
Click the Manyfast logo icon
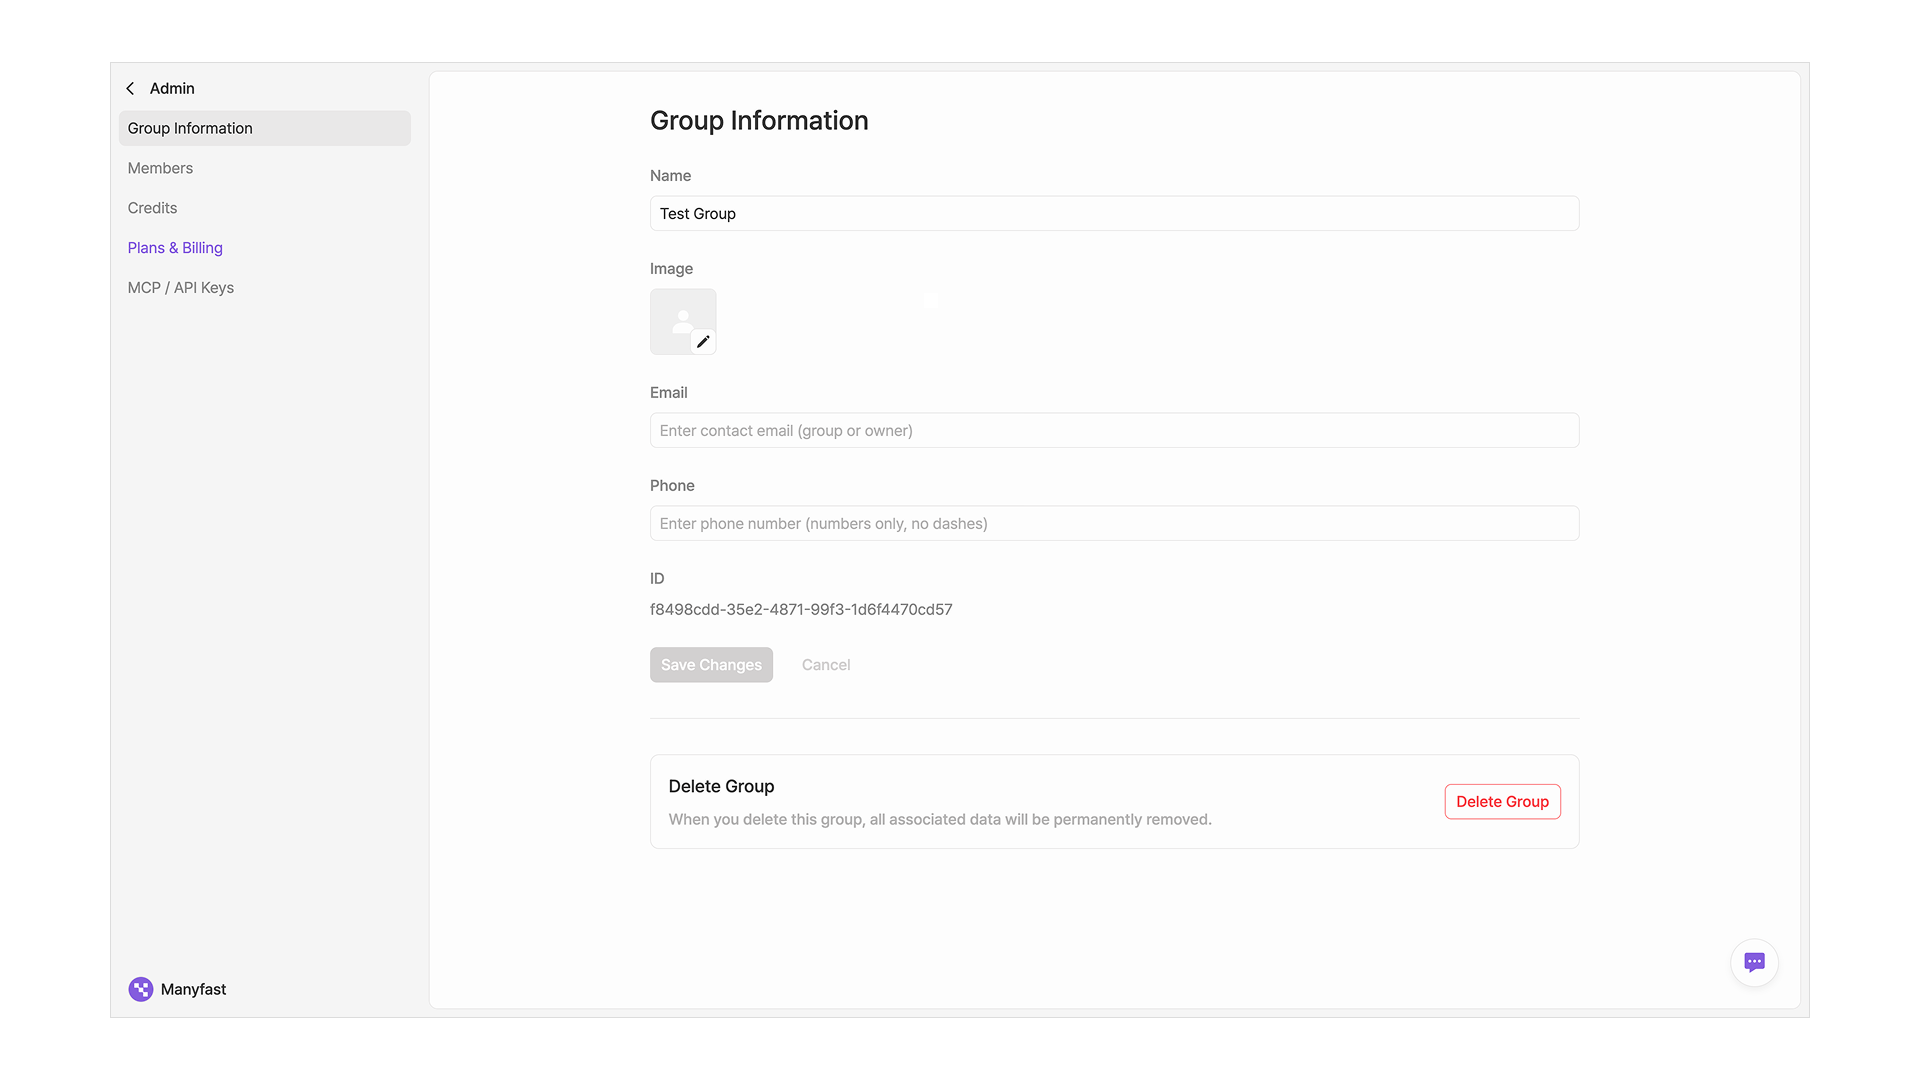point(141,989)
